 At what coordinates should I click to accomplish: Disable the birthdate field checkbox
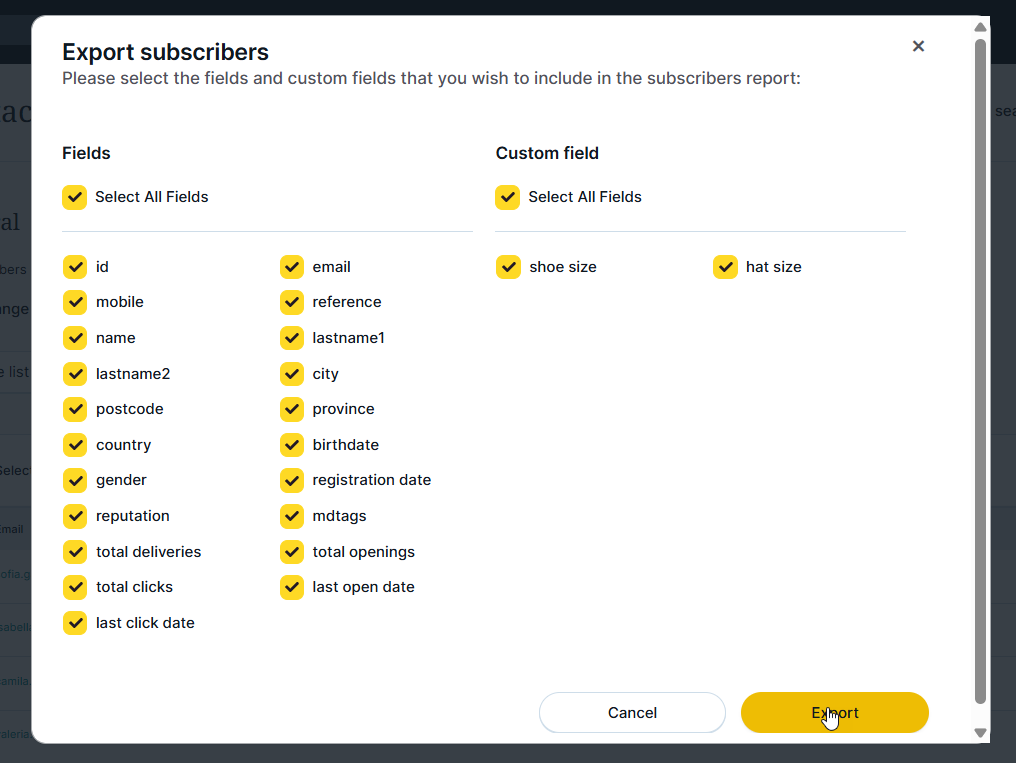tap(292, 445)
